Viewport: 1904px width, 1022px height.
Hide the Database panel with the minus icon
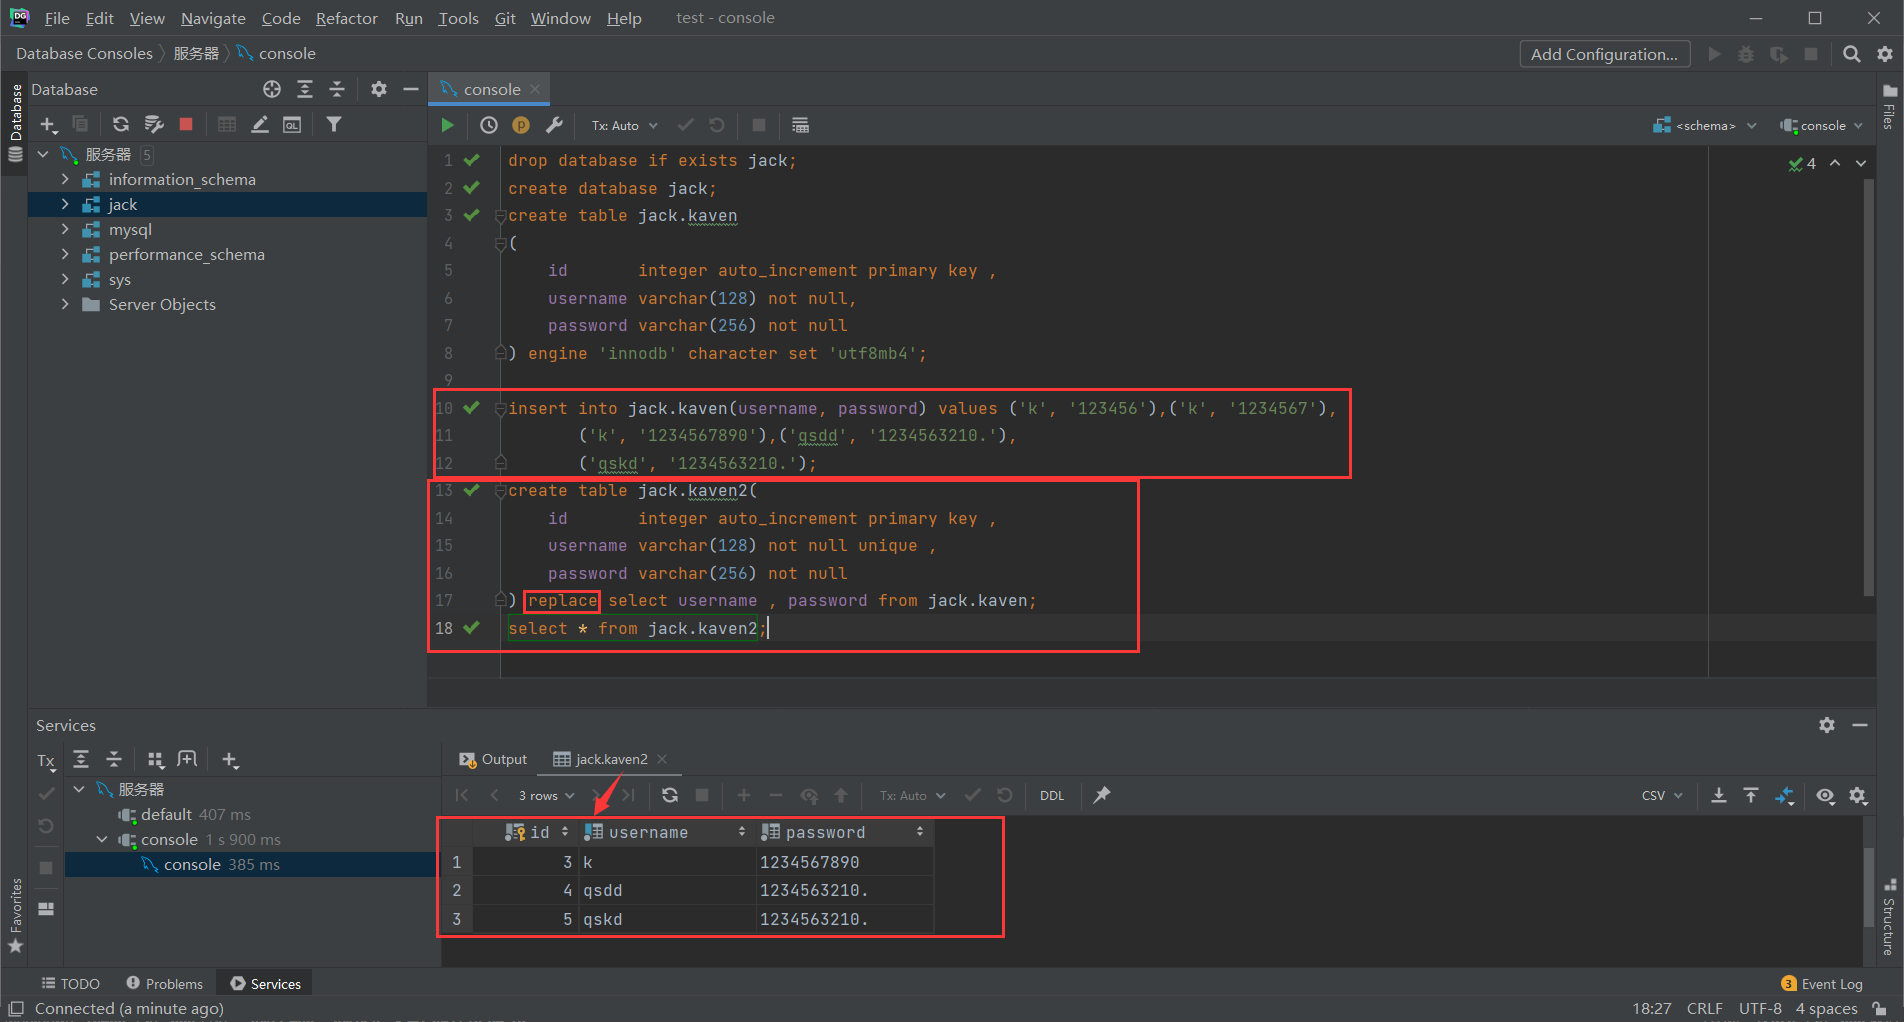coord(411,89)
